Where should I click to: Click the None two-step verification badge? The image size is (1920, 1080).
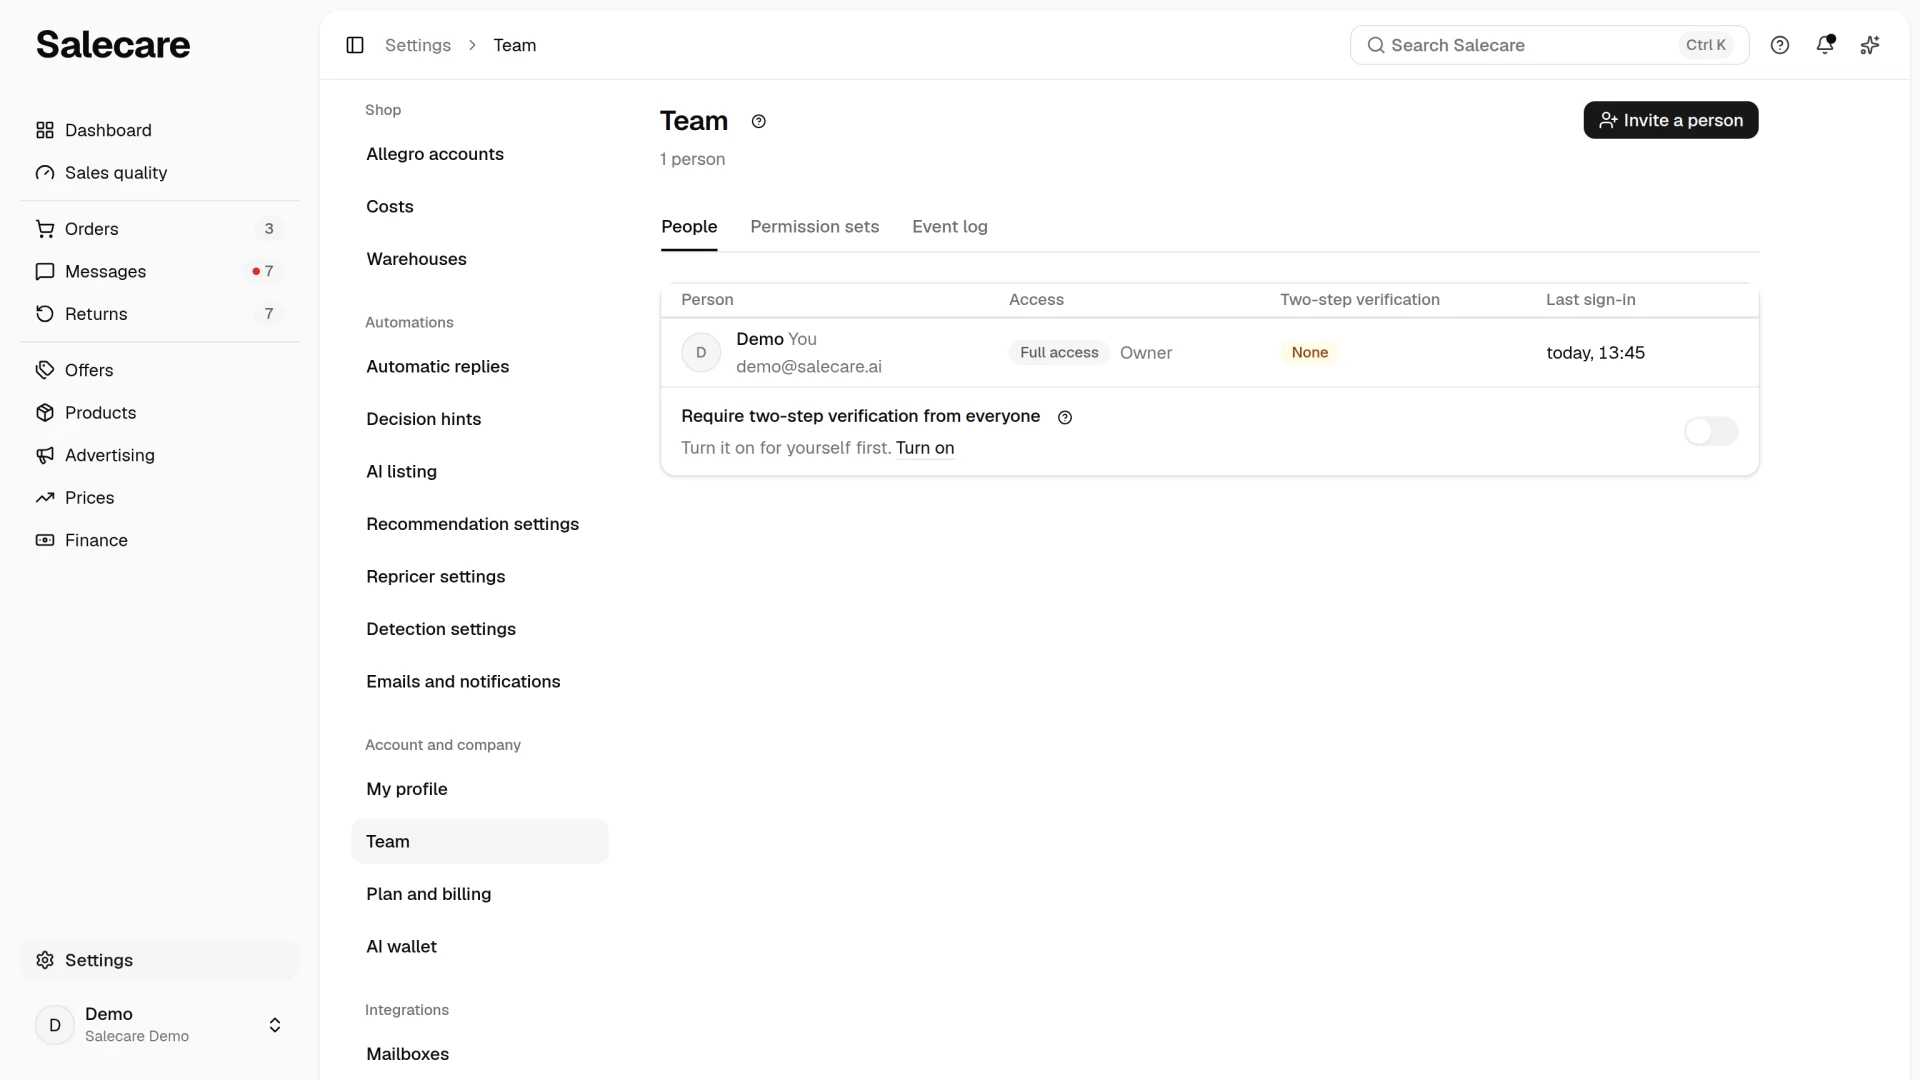1310,353
